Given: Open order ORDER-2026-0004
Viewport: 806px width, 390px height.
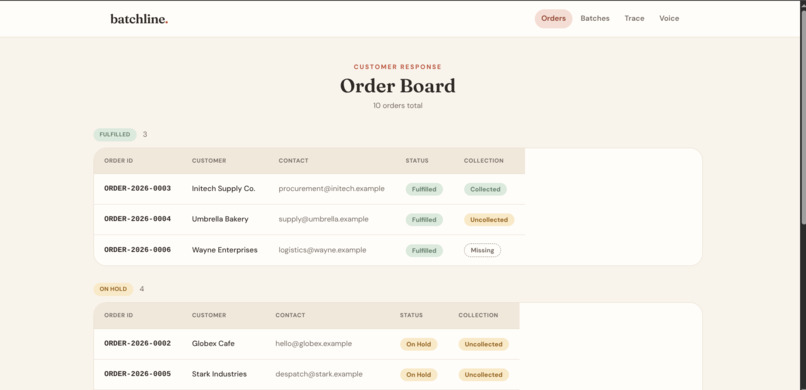Looking at the screenshot, I should click(x=137, y=219).
